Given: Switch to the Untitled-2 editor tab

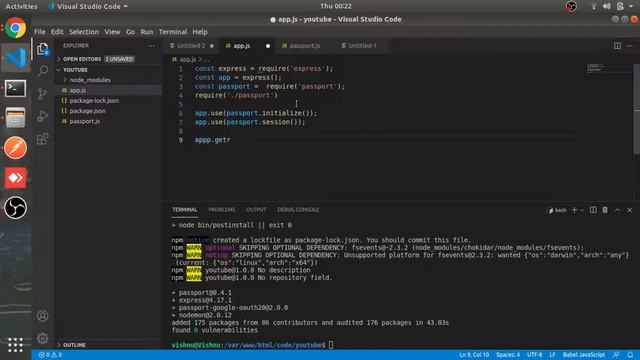Looking at the screenshot, I should (x=191, y=46).
